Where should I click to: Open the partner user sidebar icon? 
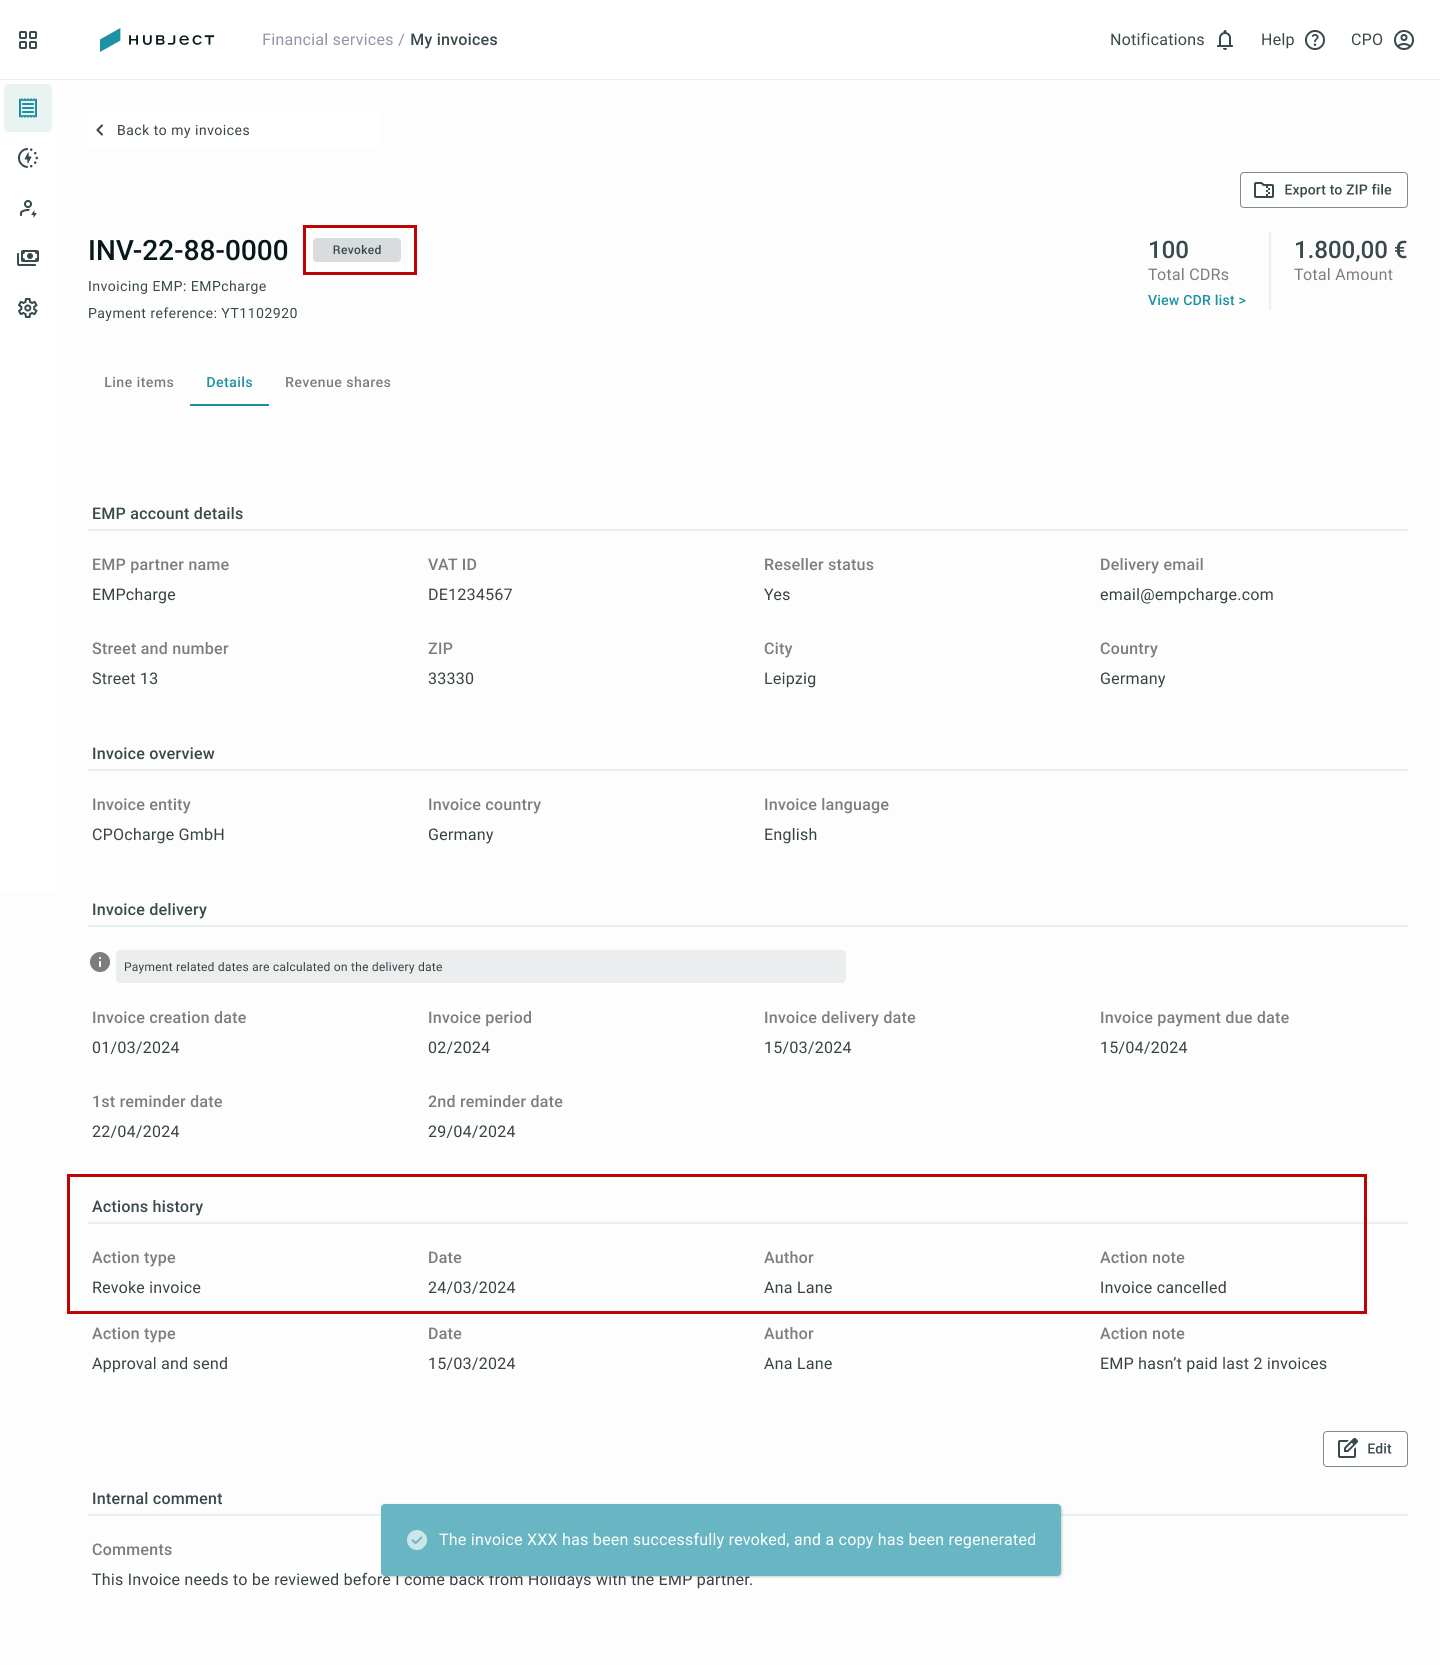(x=28, y=208)
